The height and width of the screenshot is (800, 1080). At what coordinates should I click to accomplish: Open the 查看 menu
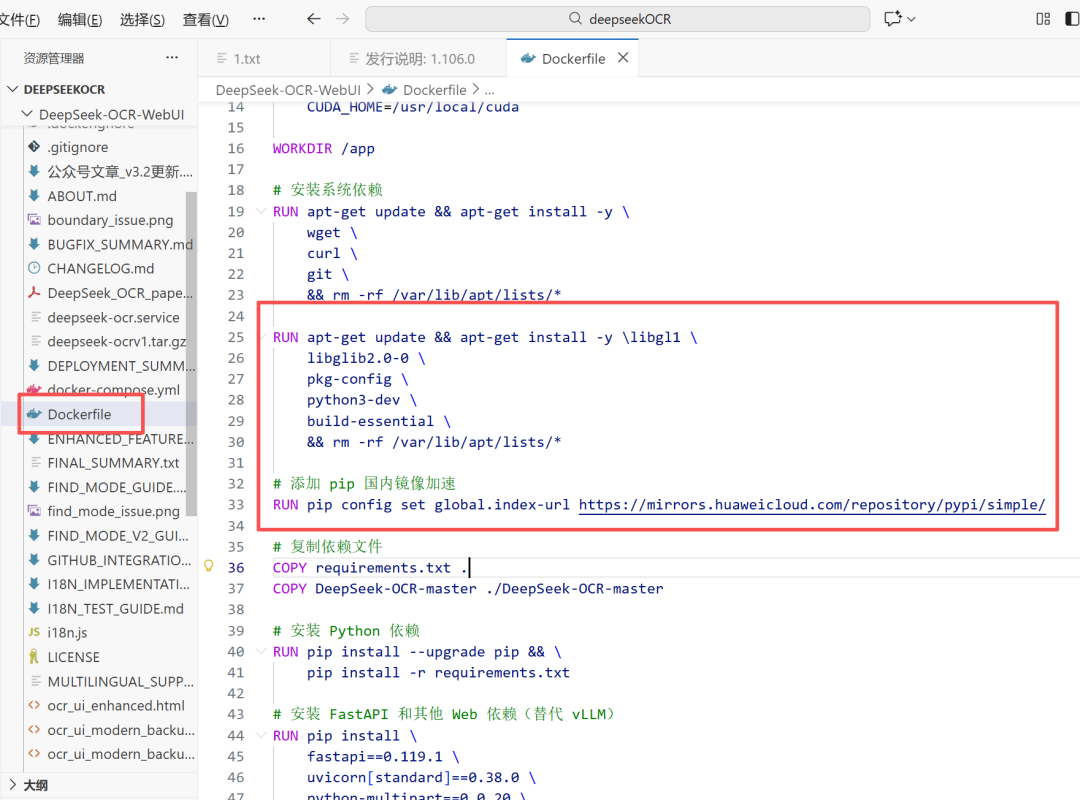click(x=205, y=19)
